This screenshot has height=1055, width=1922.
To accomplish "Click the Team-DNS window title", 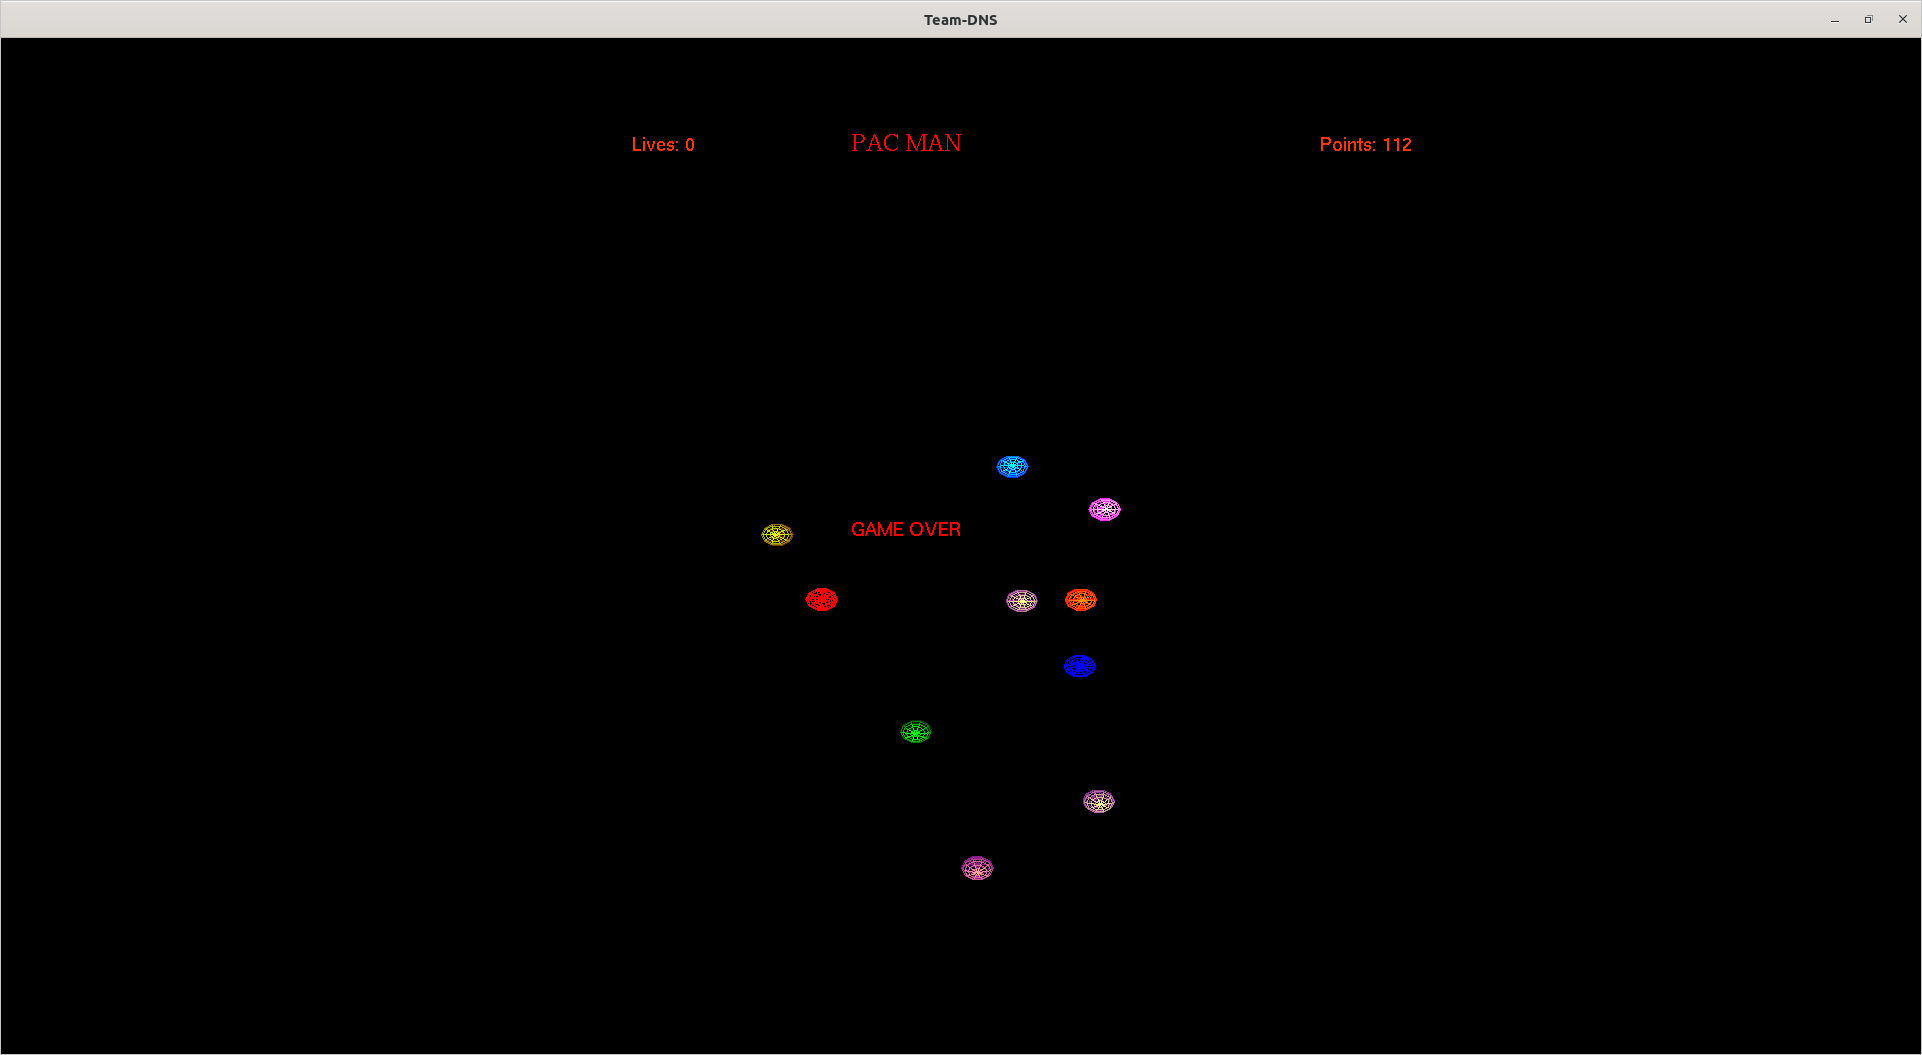I will pyautogui.click(x=960, y=20).
